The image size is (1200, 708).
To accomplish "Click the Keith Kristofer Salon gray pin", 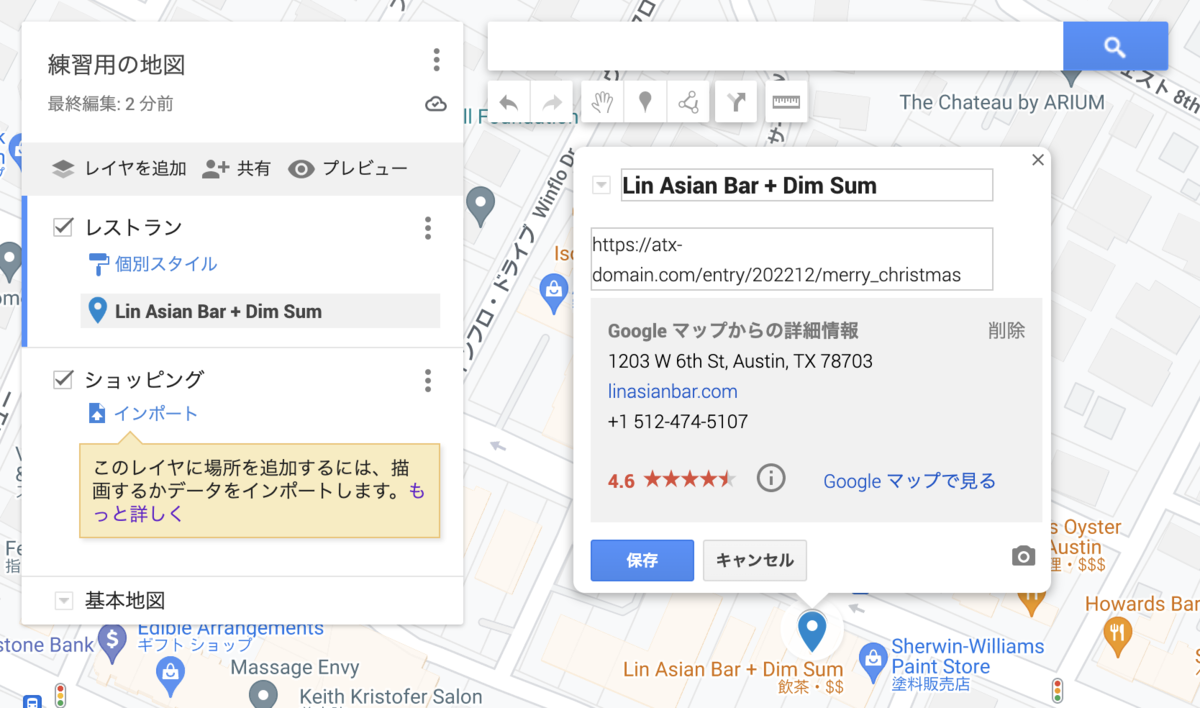I will tap(263, 693).
